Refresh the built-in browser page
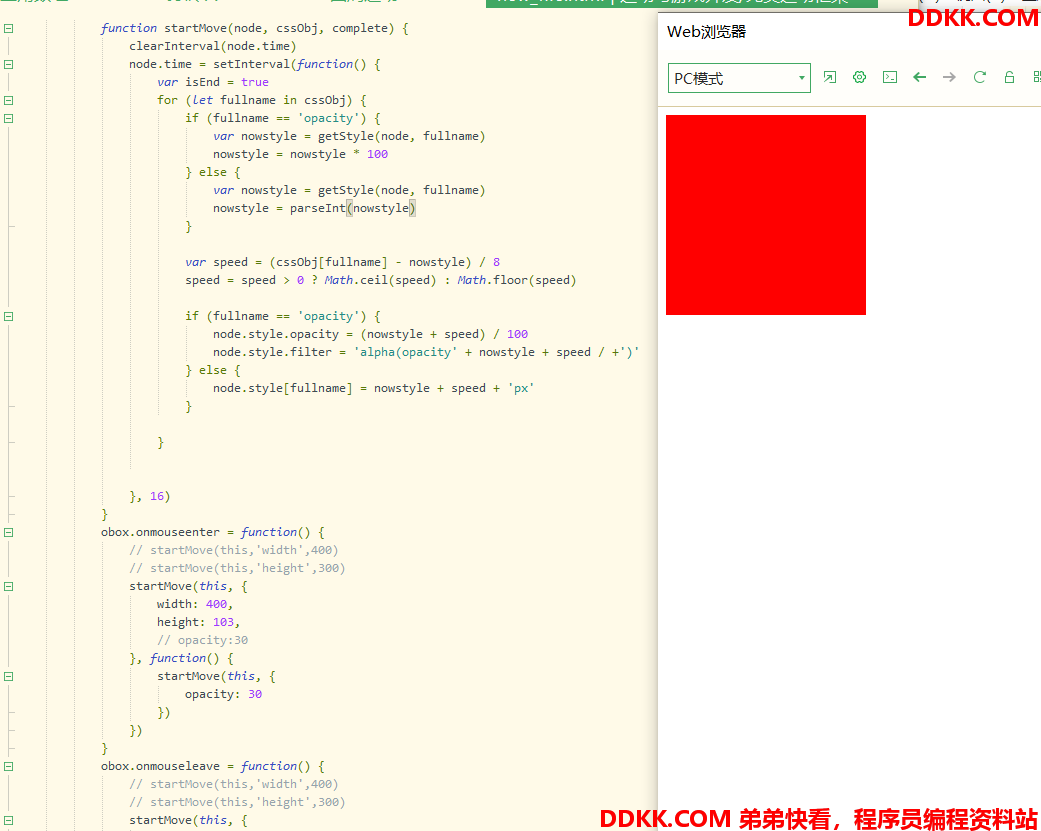Screen dimensions: 1041x831 tap(979, 77)
